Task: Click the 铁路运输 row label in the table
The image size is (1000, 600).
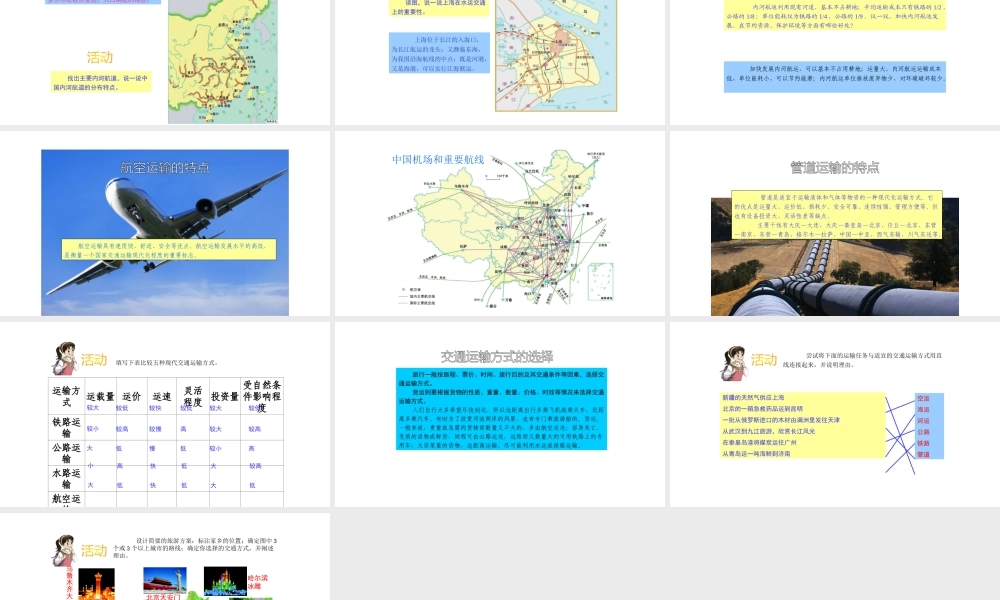Action: point(66,427)
